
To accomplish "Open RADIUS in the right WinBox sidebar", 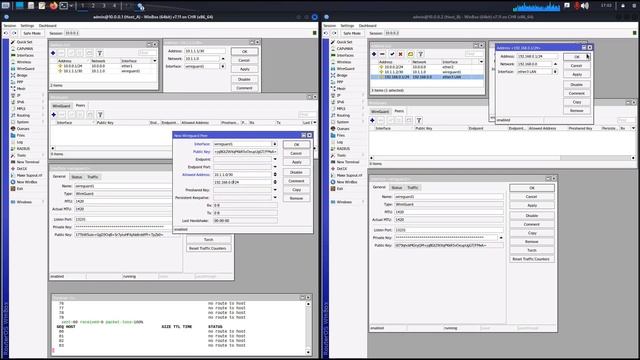I will tap(344, 149).
